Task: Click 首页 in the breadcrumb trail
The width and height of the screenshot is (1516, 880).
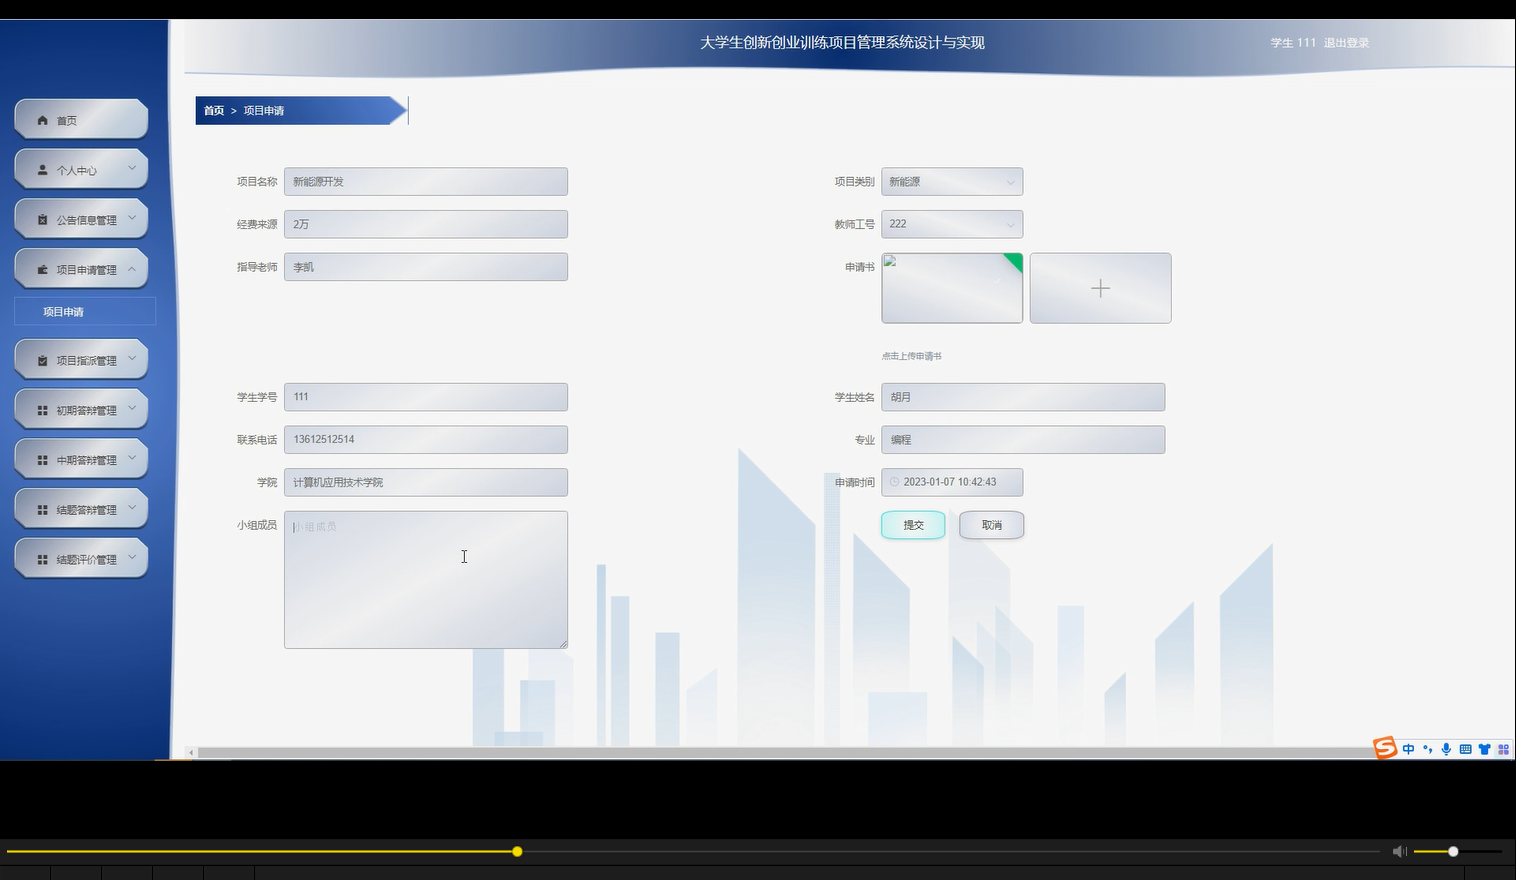Action: [213, 110]
